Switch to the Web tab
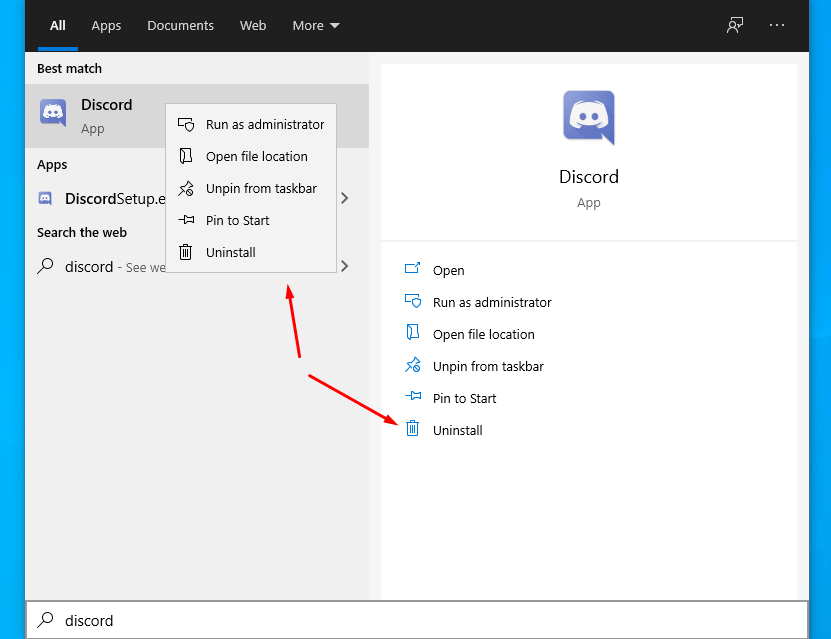Screen dimensions: 831x639 pos(253,25)
